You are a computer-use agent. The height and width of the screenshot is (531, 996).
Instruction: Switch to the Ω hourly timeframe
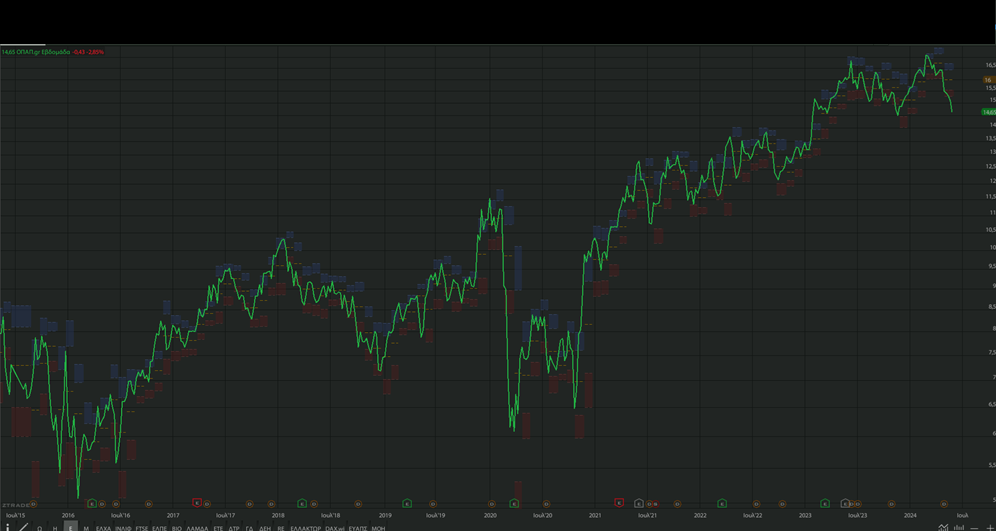tap(39, 528)
